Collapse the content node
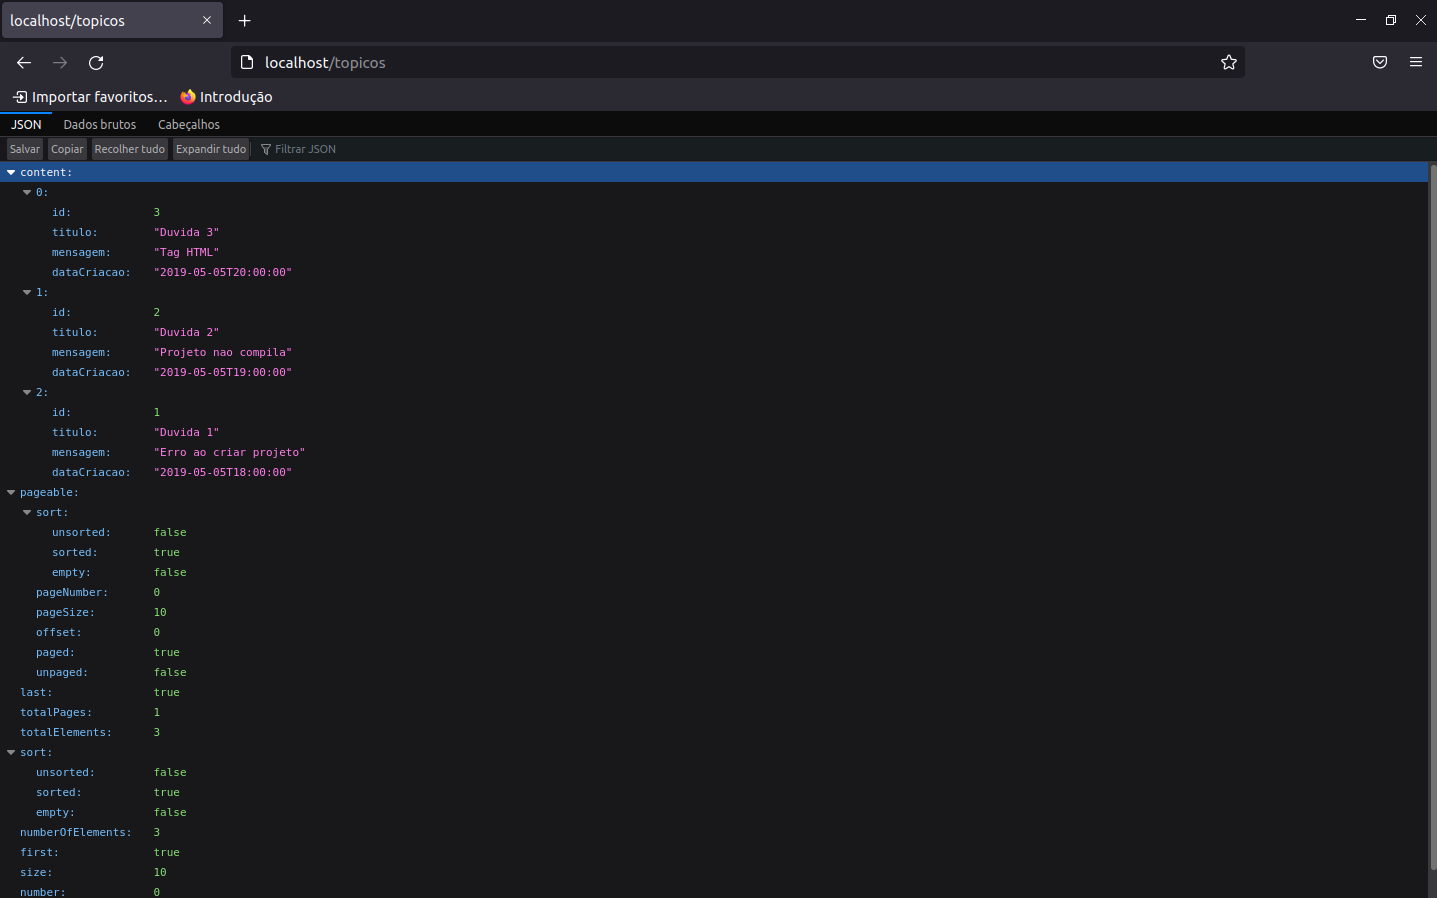Image resolution: width=1437 pixels, height=898 pixels. tap(11, 172)
